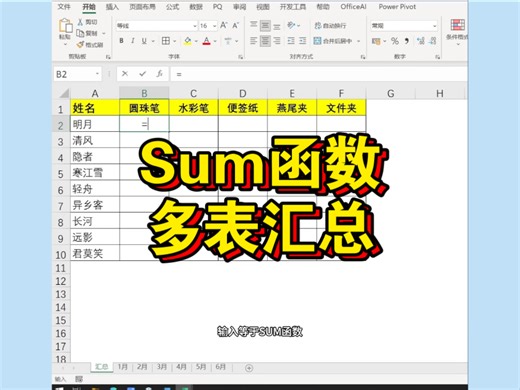Click the middle align icon

tap(265, 25)
